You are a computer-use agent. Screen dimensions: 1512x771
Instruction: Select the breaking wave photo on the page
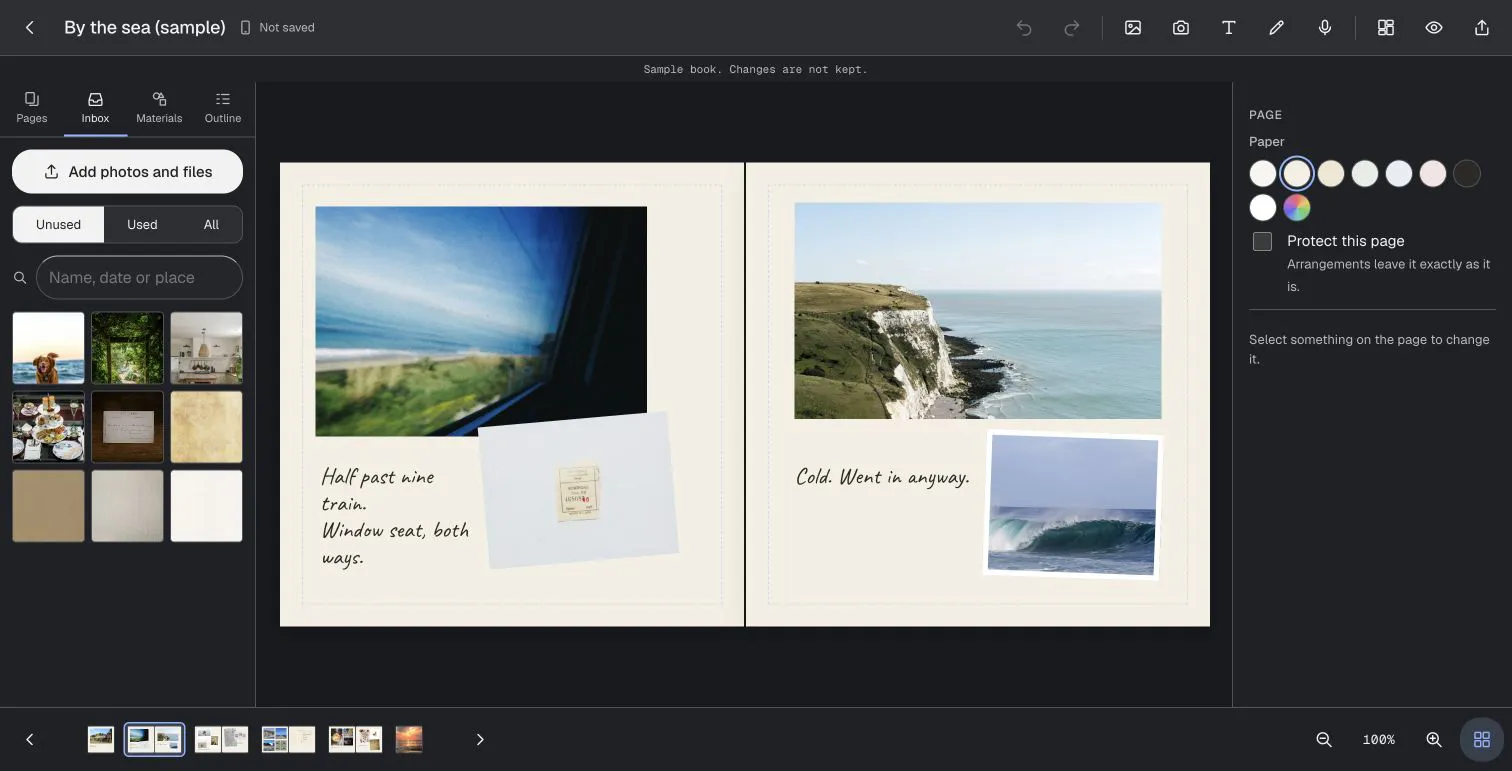click(x=1073, y=505)
